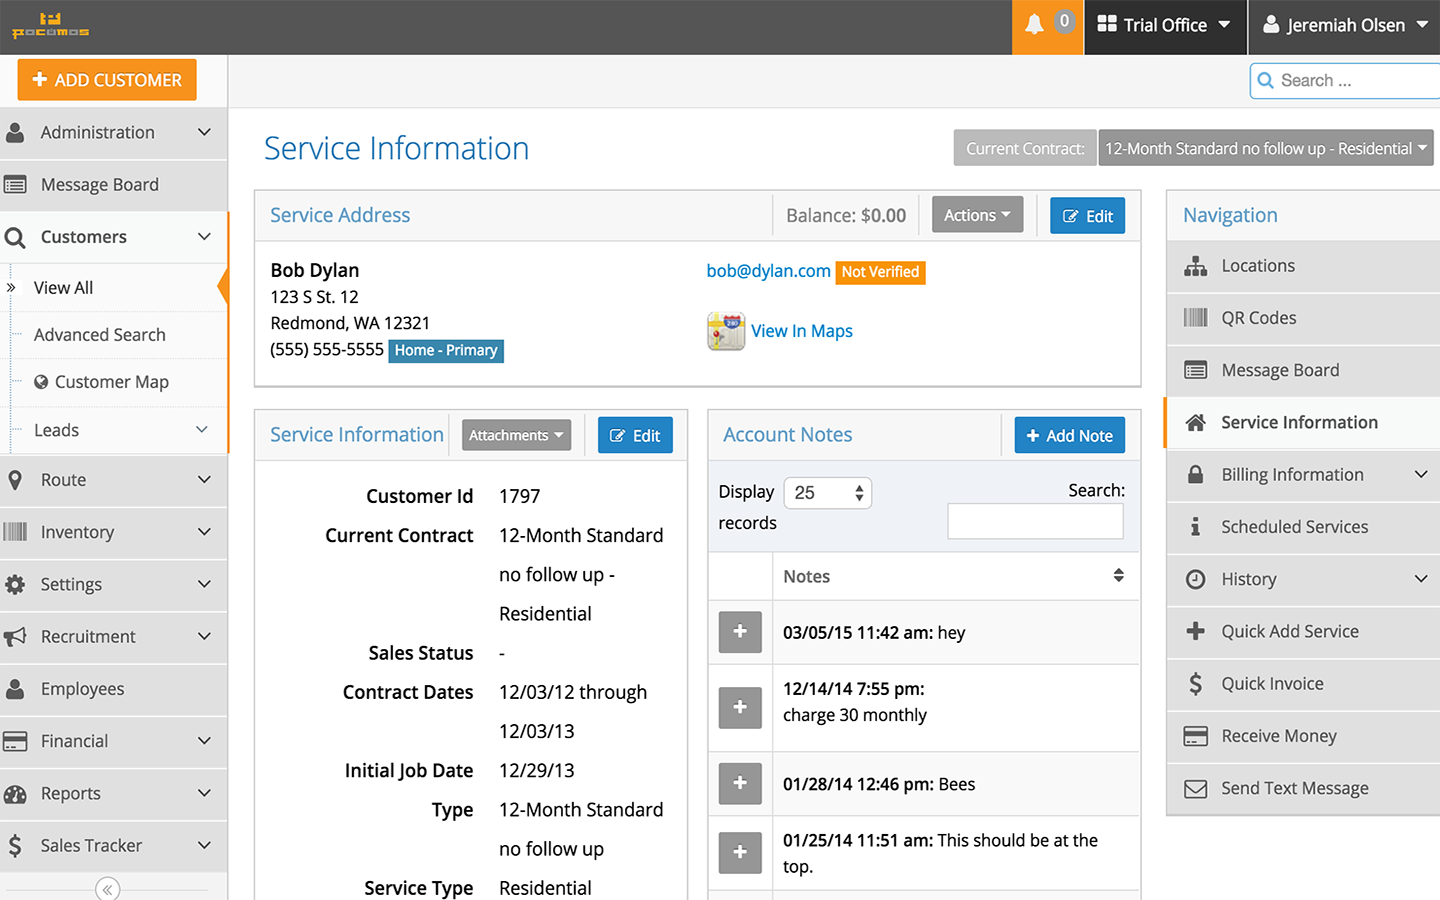1440x900 pixels.
Task: Open the Actions dropdown
Action: pos(977,214)
